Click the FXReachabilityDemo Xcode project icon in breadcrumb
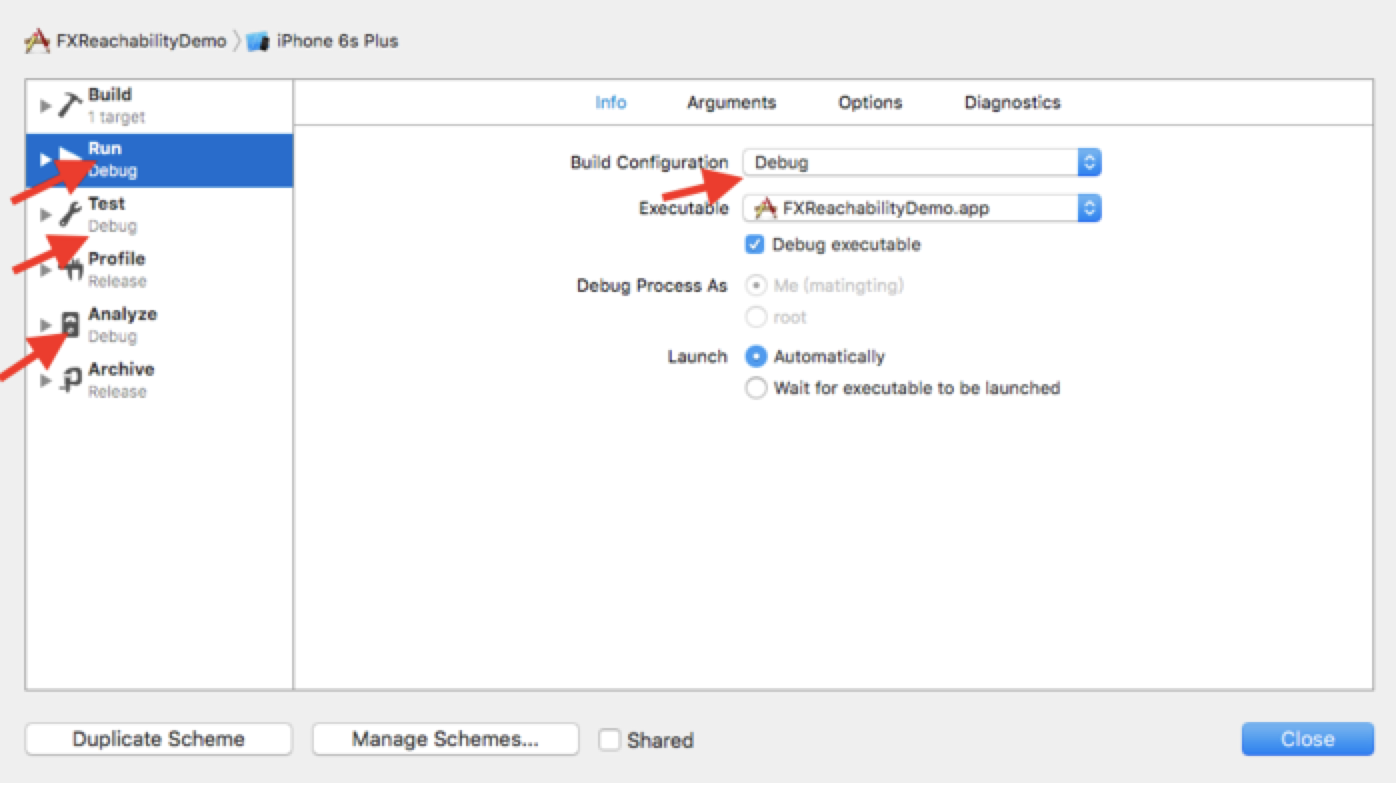 (x=37, y=41)
